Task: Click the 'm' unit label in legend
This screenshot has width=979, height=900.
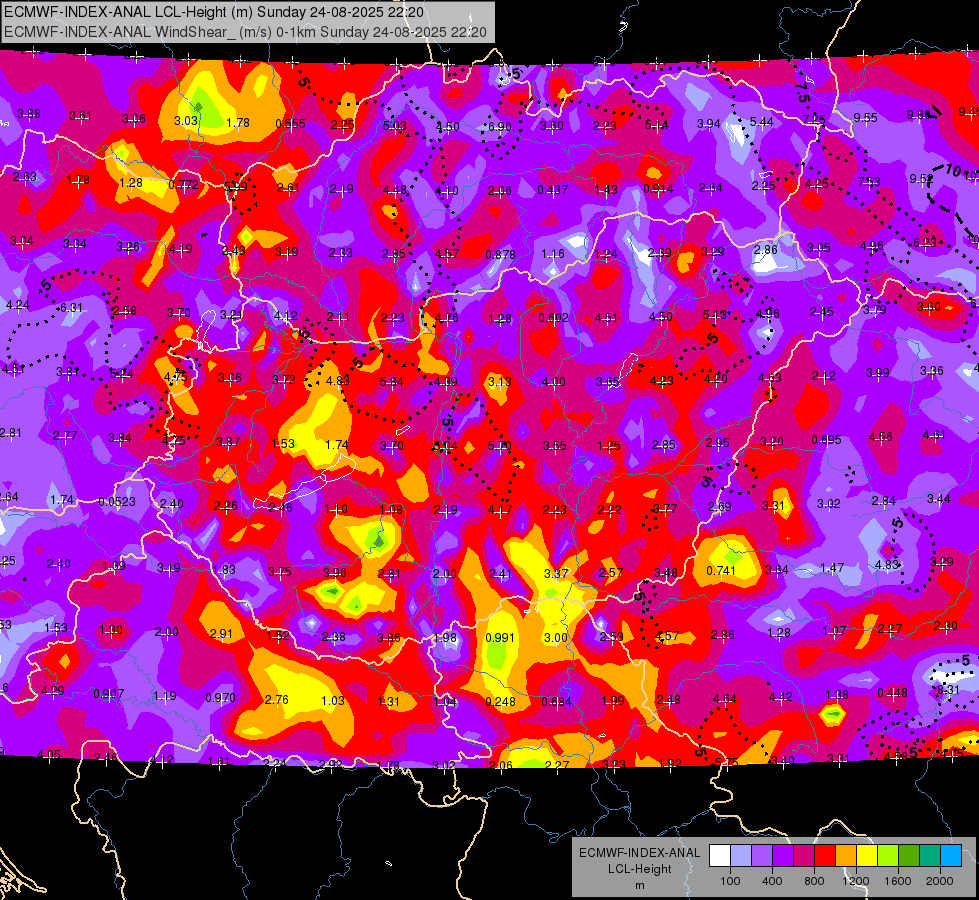Action: 639,886
